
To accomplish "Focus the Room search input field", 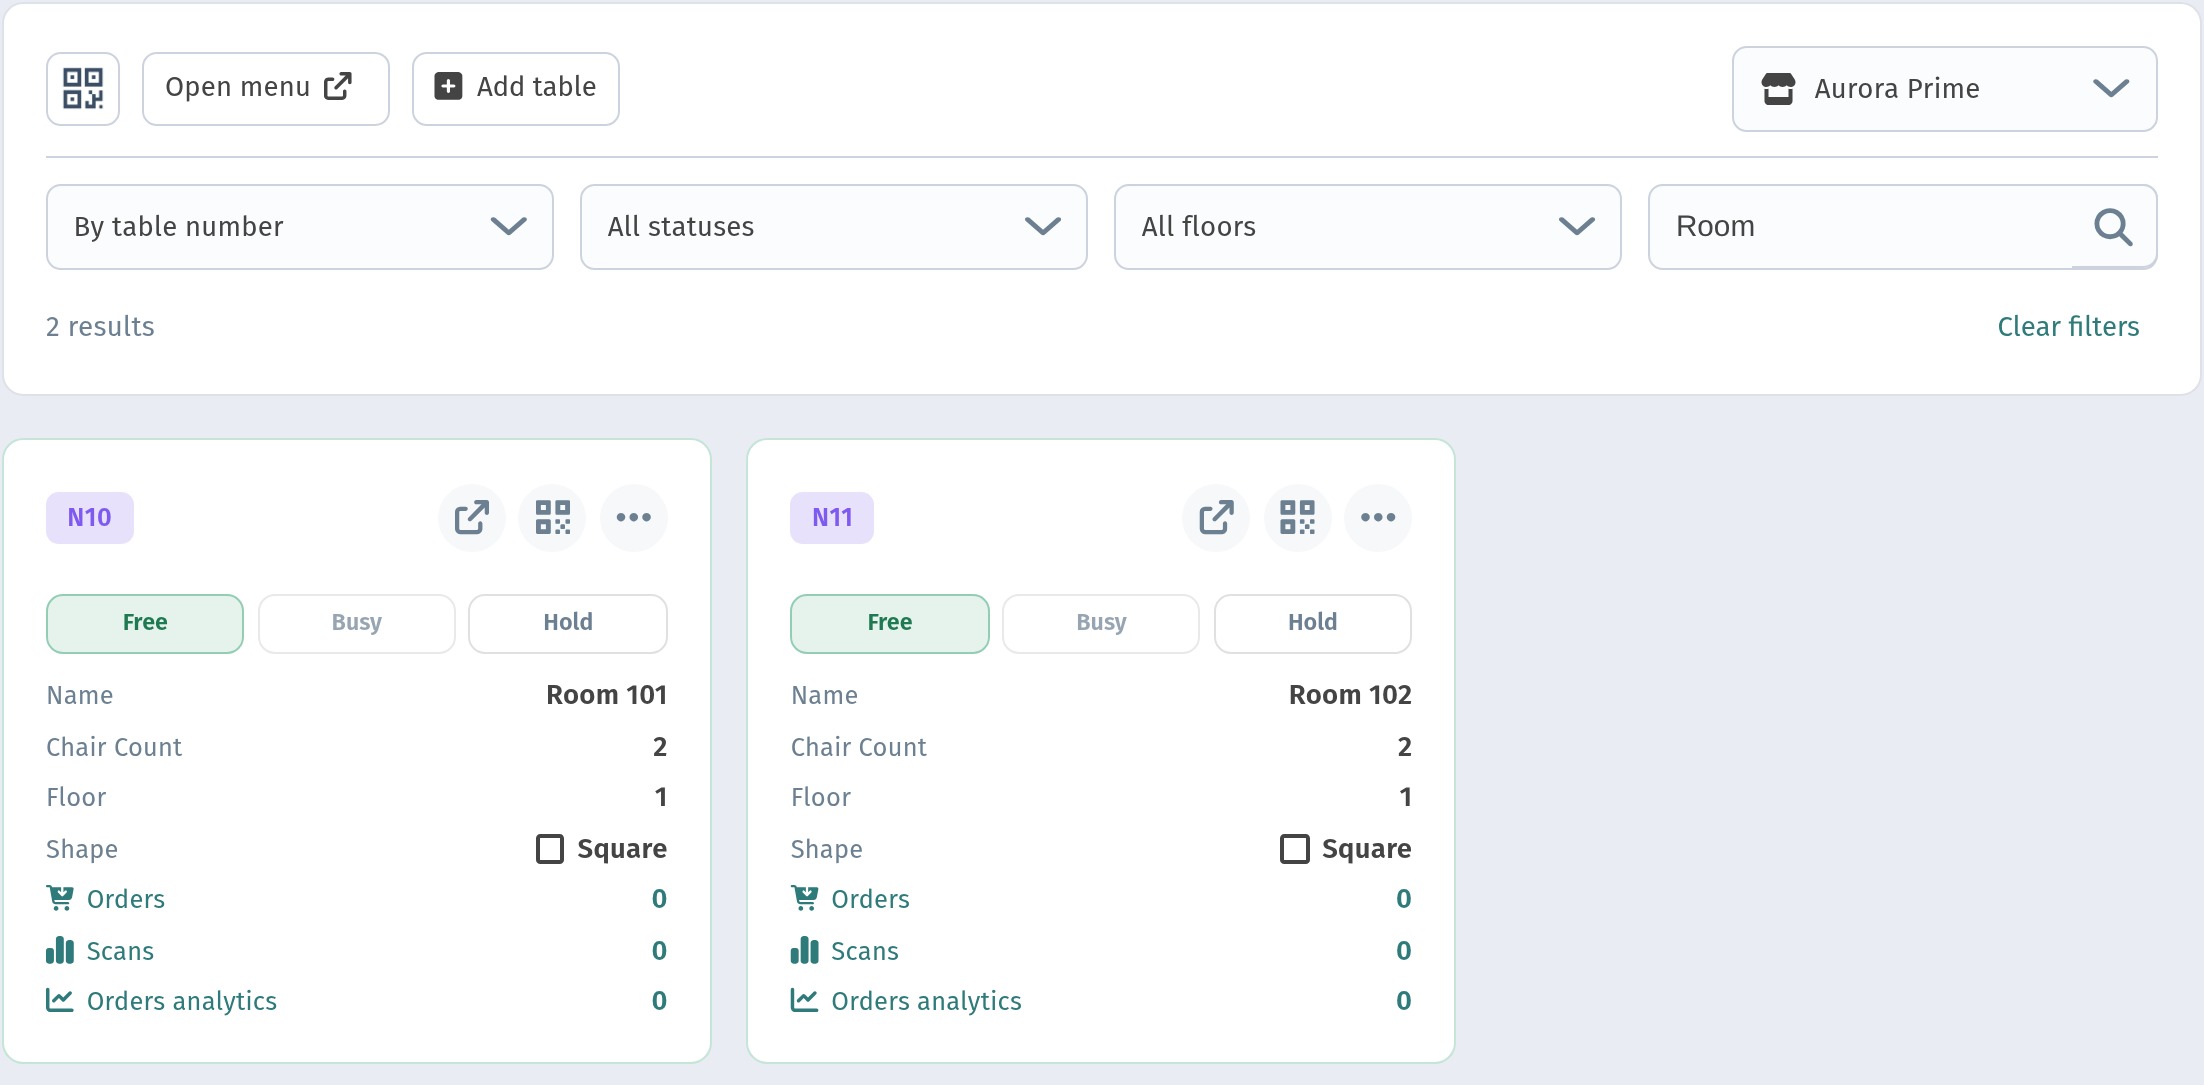I will [x=1870, y=227].
